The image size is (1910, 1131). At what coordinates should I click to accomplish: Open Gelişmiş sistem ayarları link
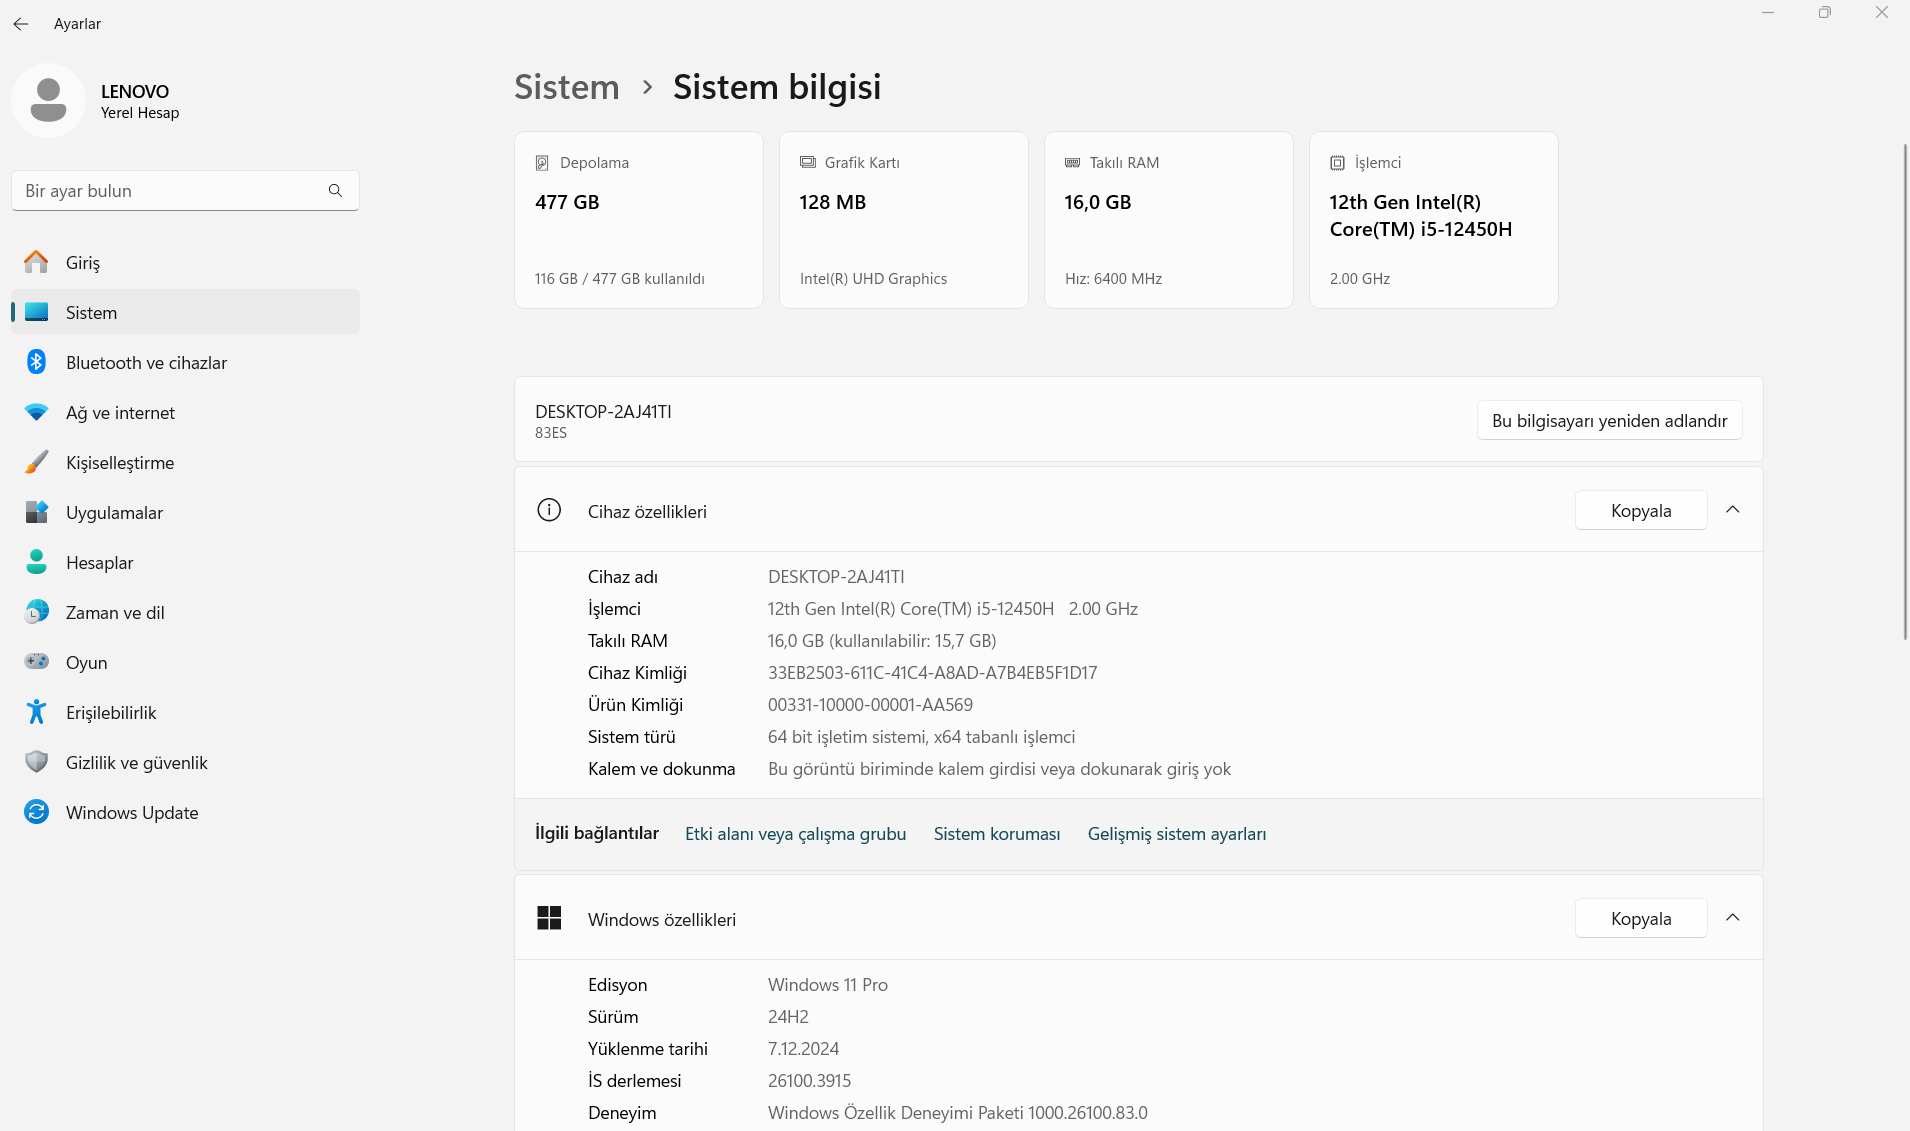pyautogui.click(x=1177, y=834)
